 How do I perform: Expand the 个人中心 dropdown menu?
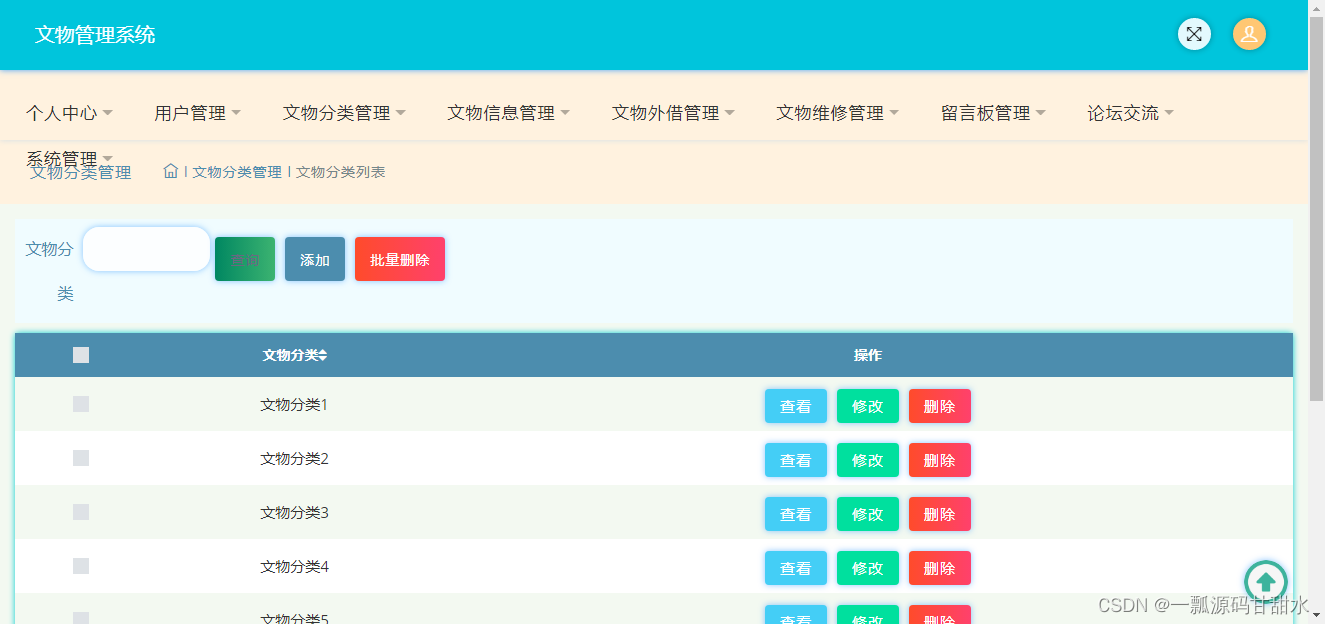69,113
